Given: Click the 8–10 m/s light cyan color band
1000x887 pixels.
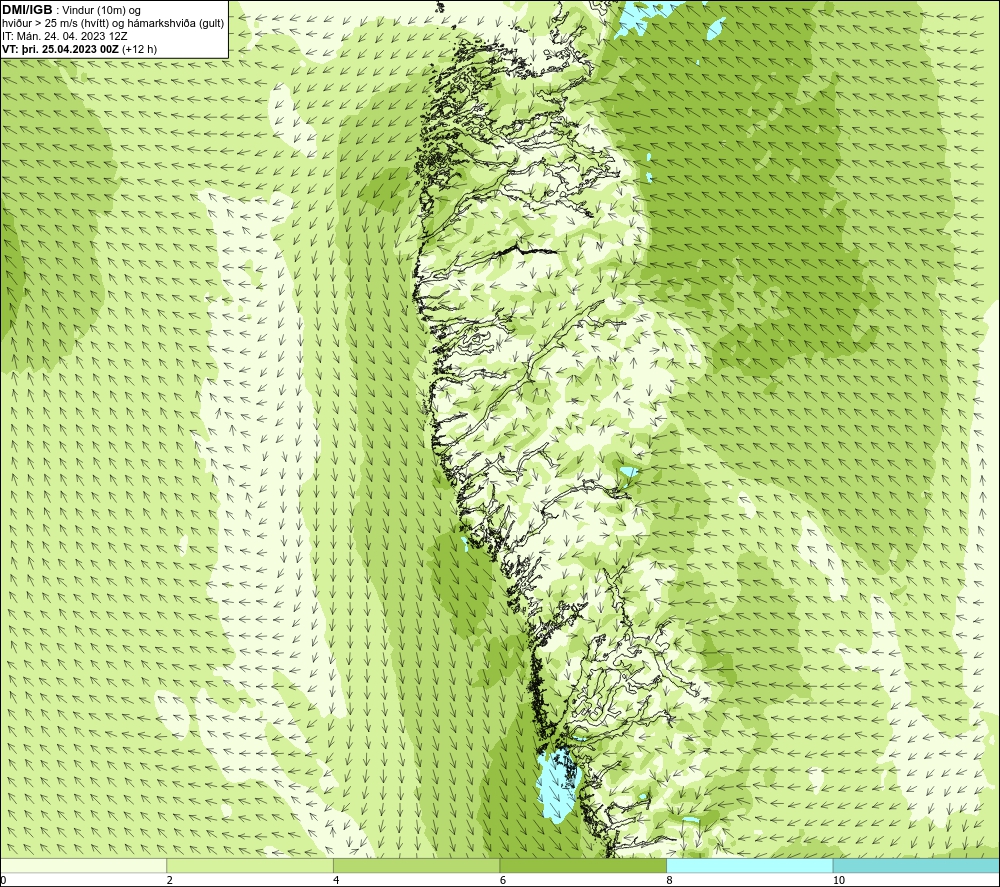Looking at the screenshot, I should [749, 865].
